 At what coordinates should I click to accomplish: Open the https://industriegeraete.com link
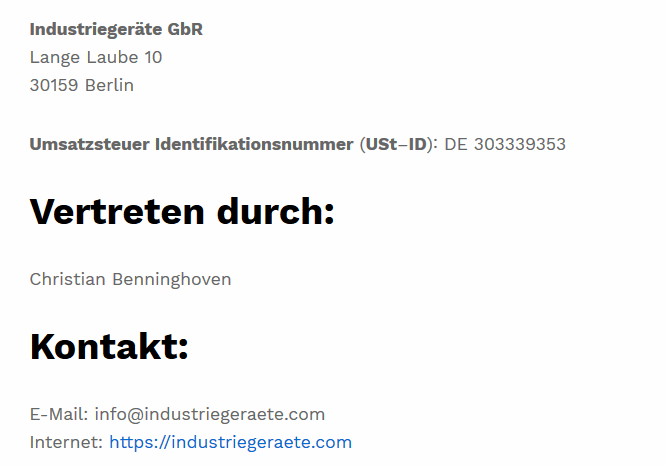pos(231,442)
